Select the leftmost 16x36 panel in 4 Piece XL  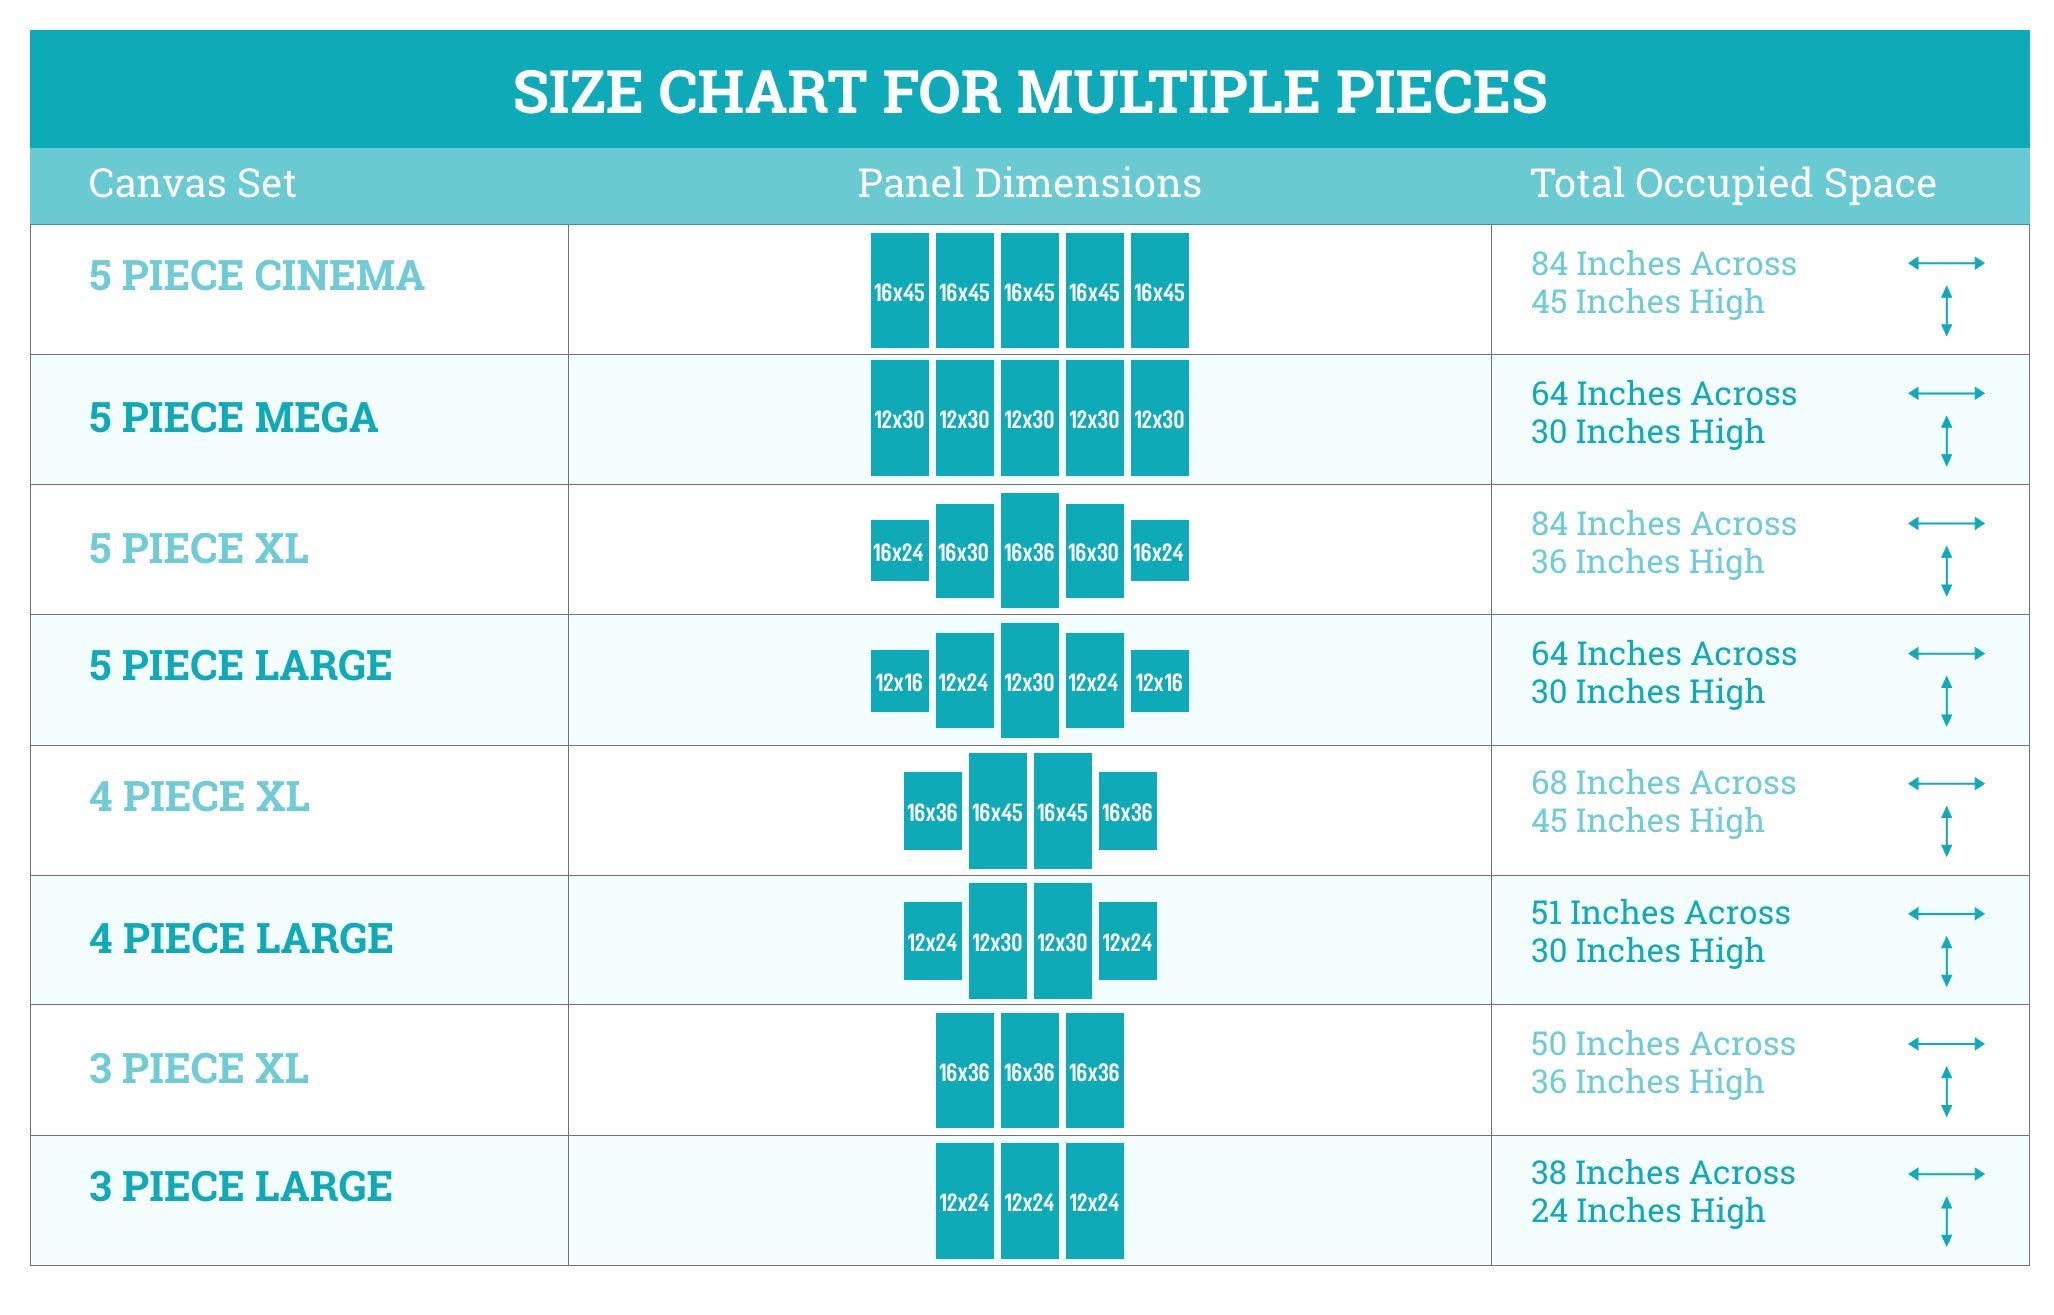click(933, 811)
